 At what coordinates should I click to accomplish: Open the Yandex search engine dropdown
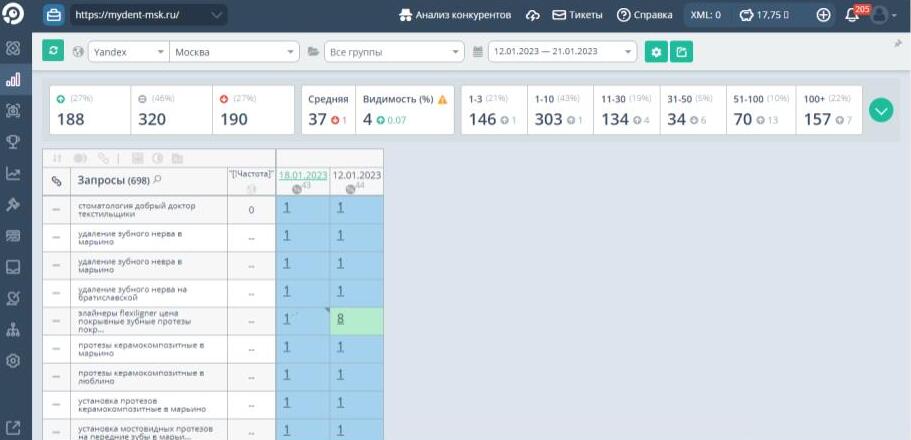coord(128,52)
